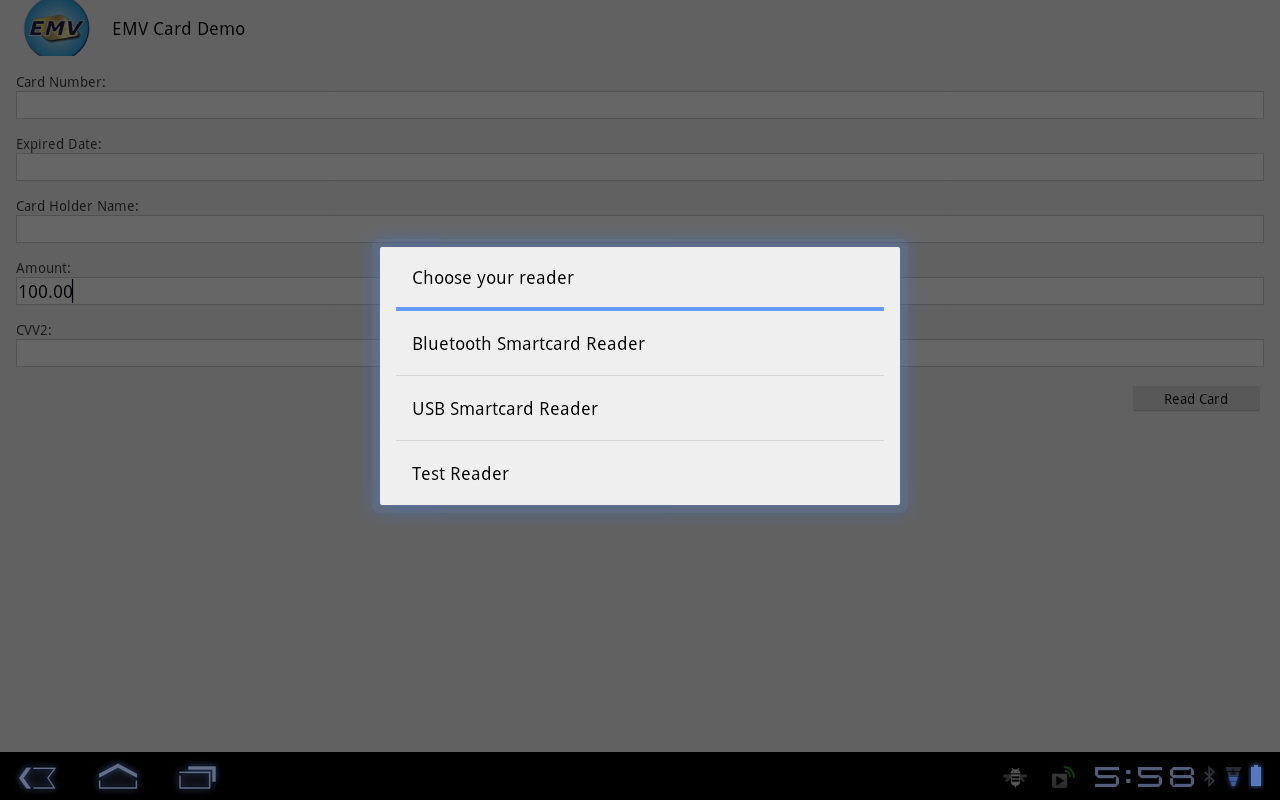Click the Read Card button

pyautogui.click(x=1196, y=399)
